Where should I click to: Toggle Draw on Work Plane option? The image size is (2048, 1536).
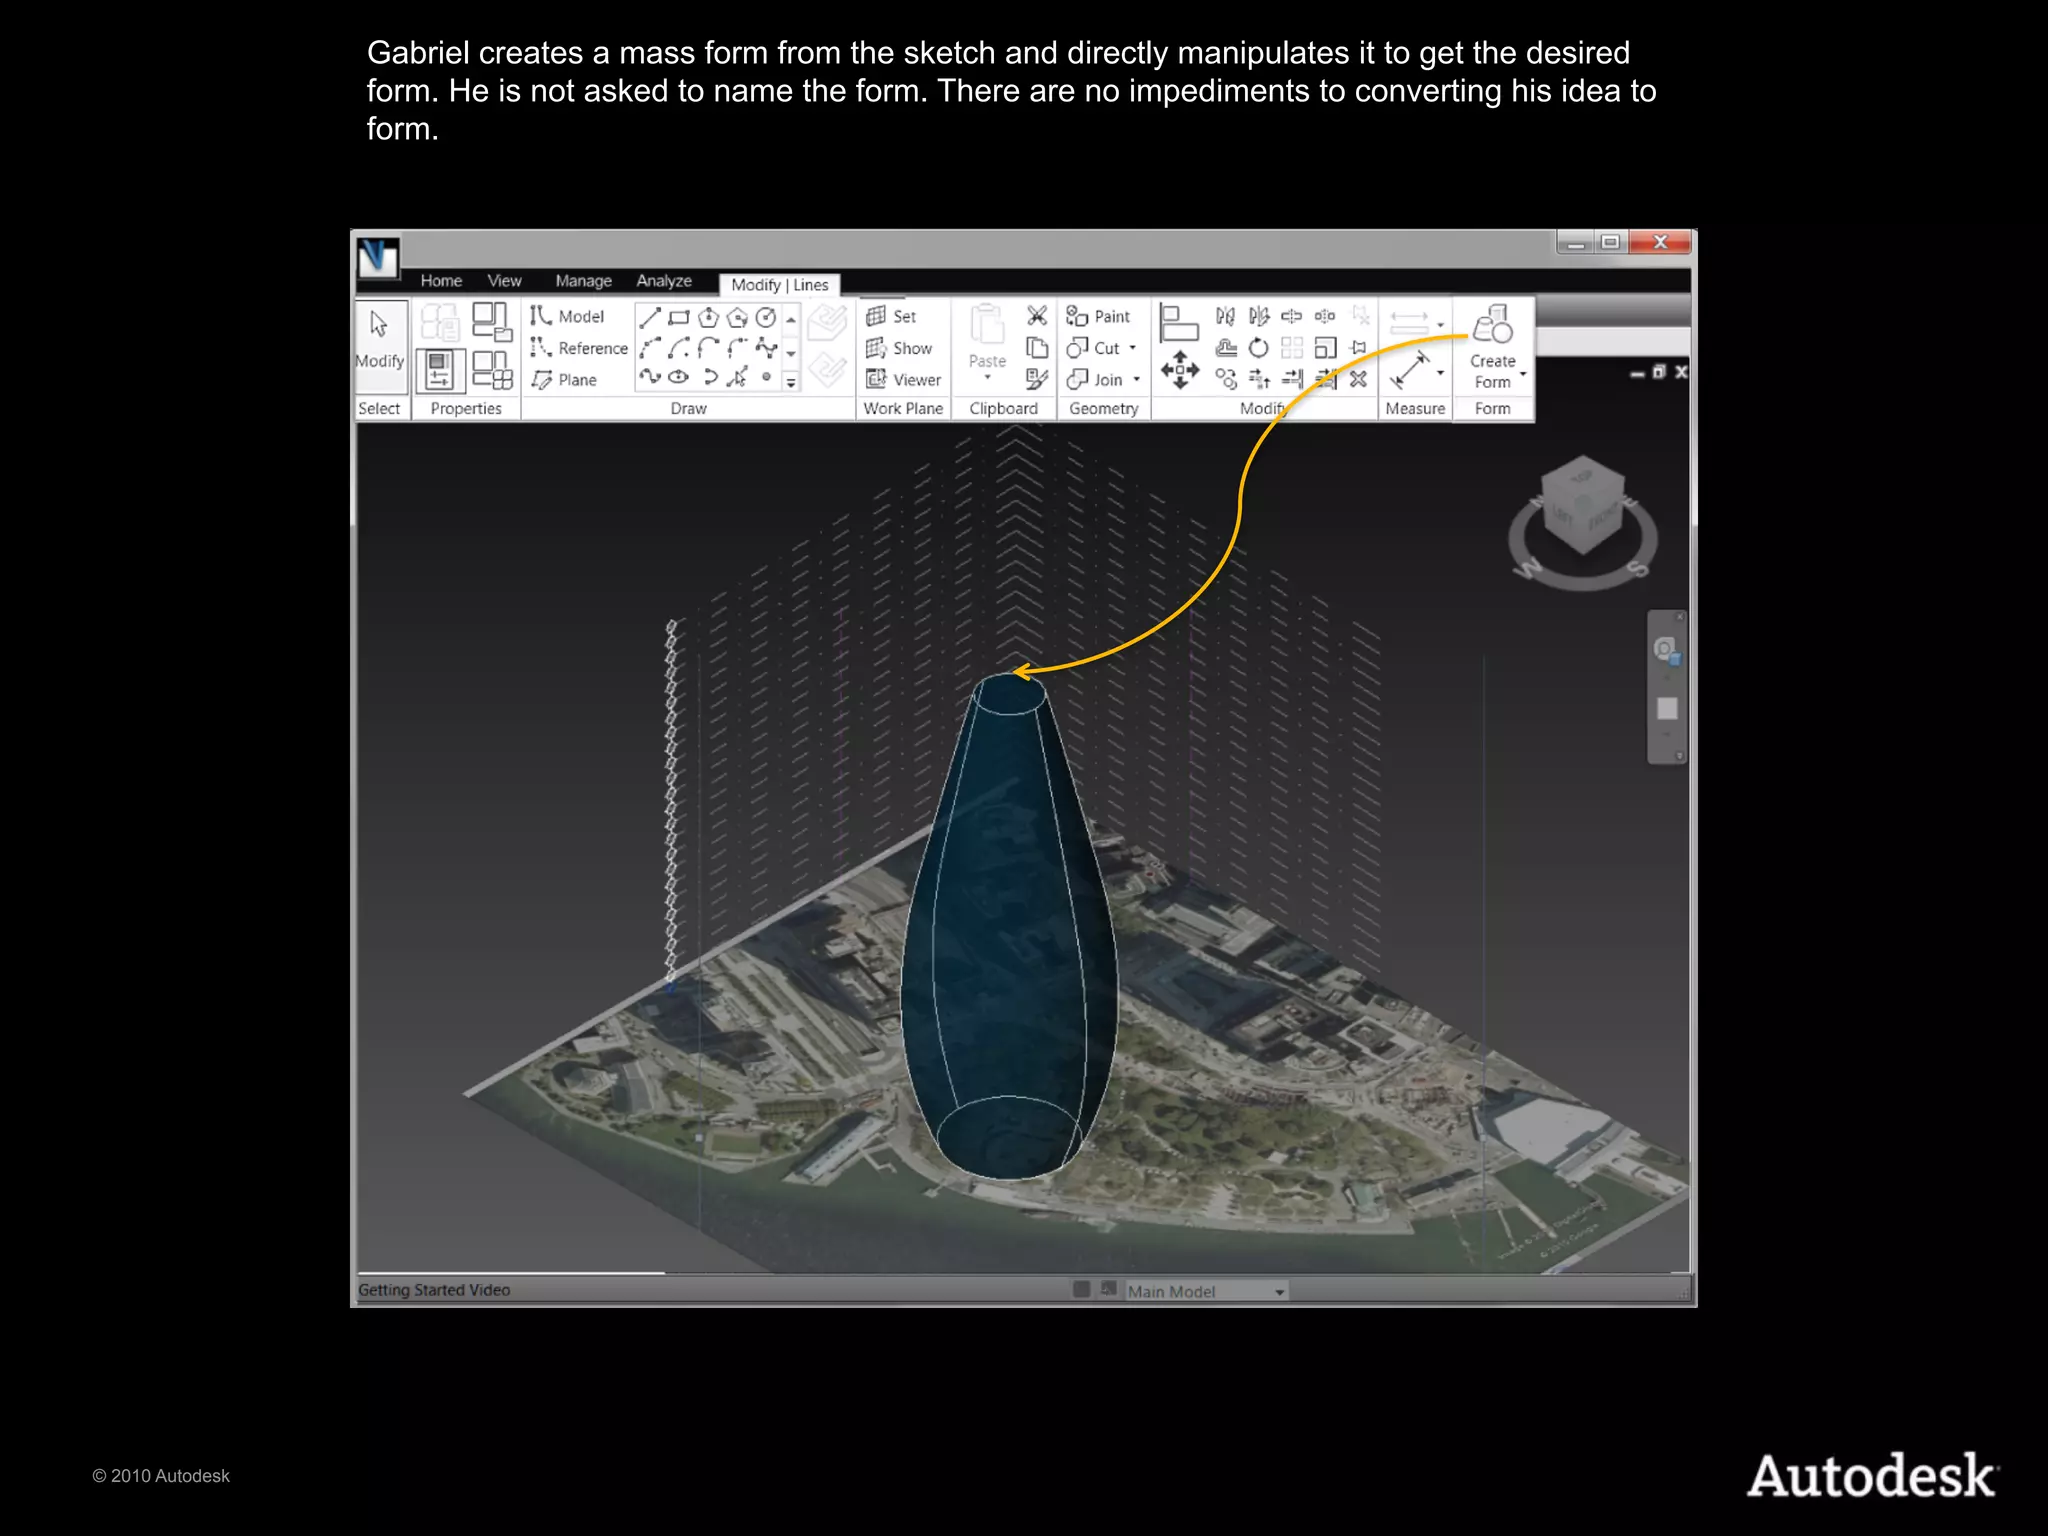pyautogui.click(x=828, y=370)
